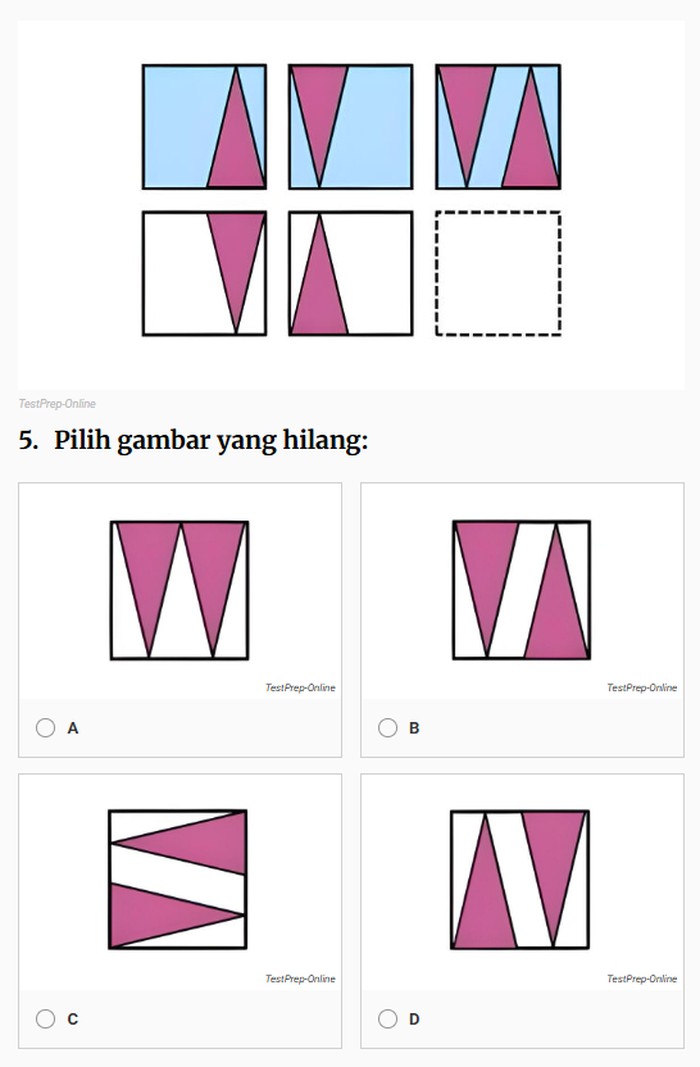Pick option D image of up and down triangles
Viewport: 700px width, 1067px height.
click(x=520, y=880)
